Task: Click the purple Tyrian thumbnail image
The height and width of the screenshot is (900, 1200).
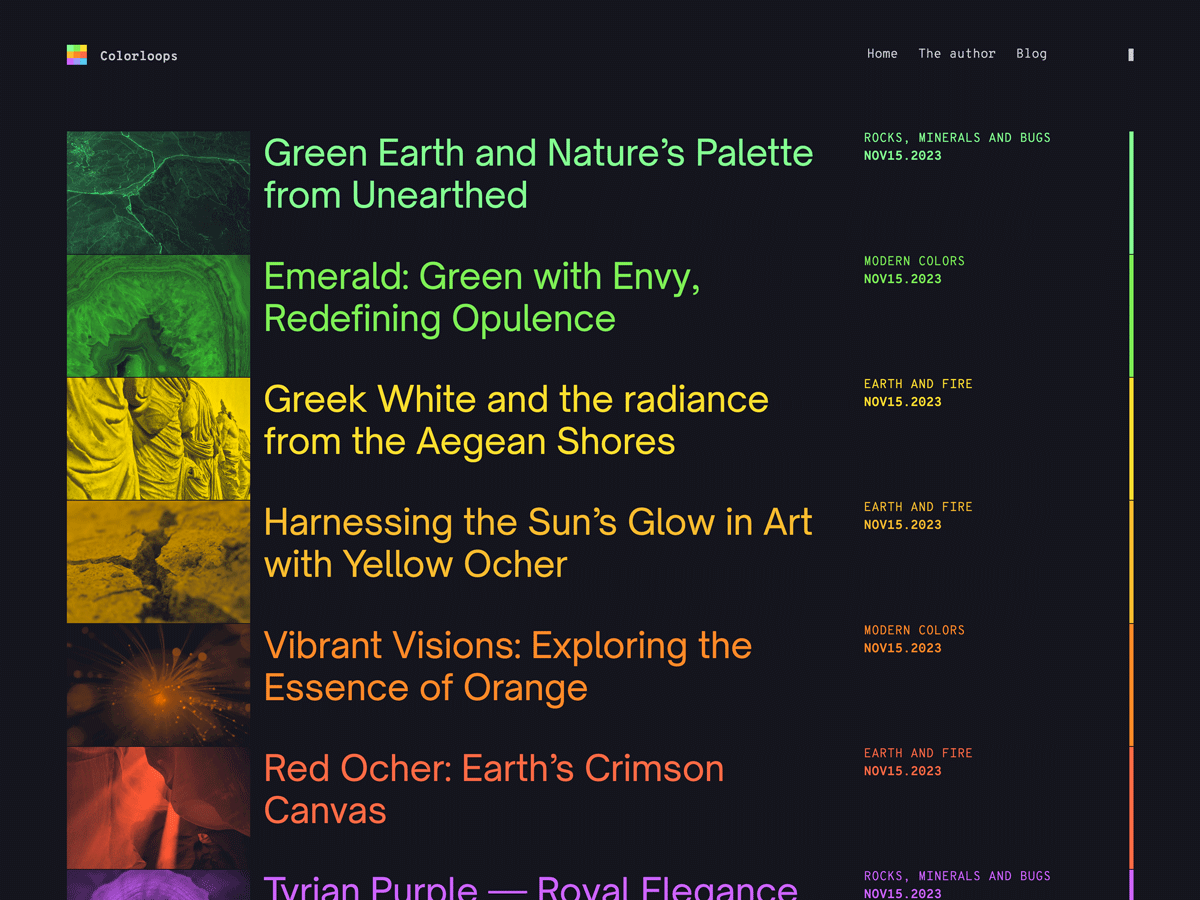Action: pyautogui.click(x=158, y=885)
